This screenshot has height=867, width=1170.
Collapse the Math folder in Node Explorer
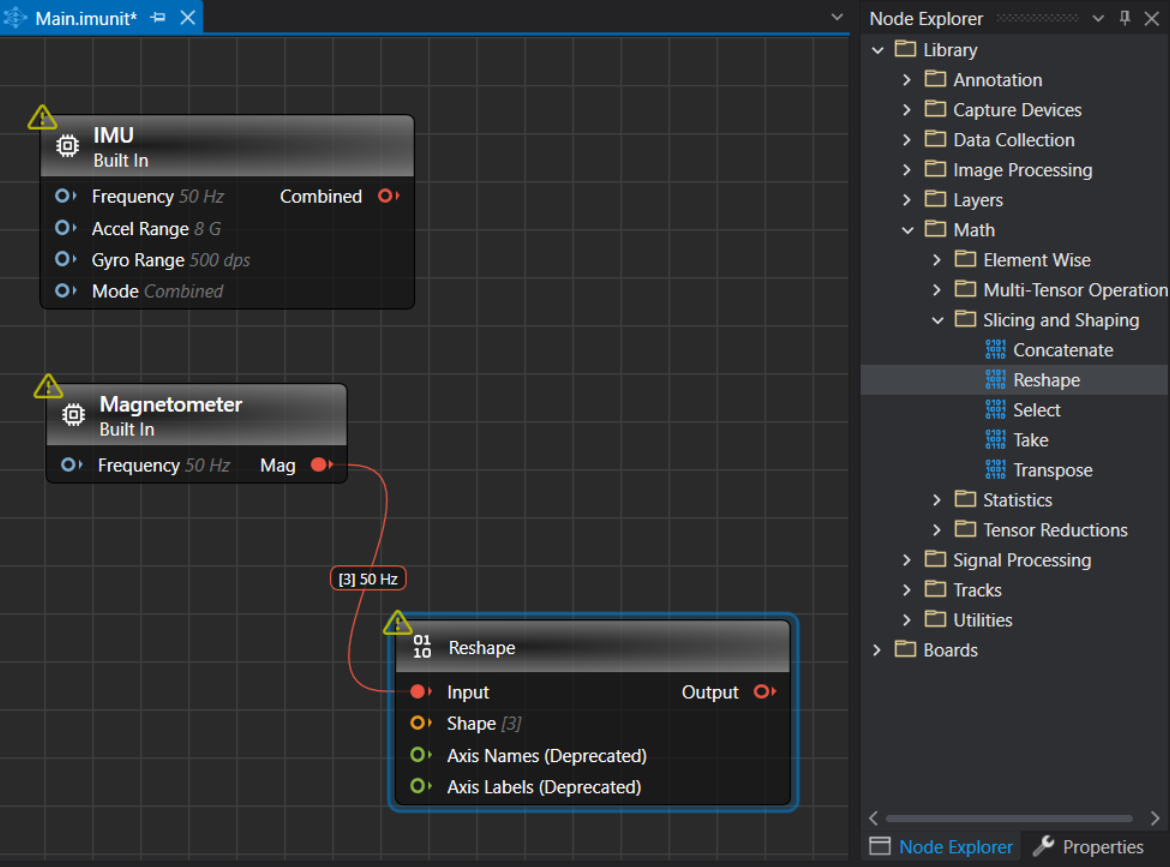point(907,230)
